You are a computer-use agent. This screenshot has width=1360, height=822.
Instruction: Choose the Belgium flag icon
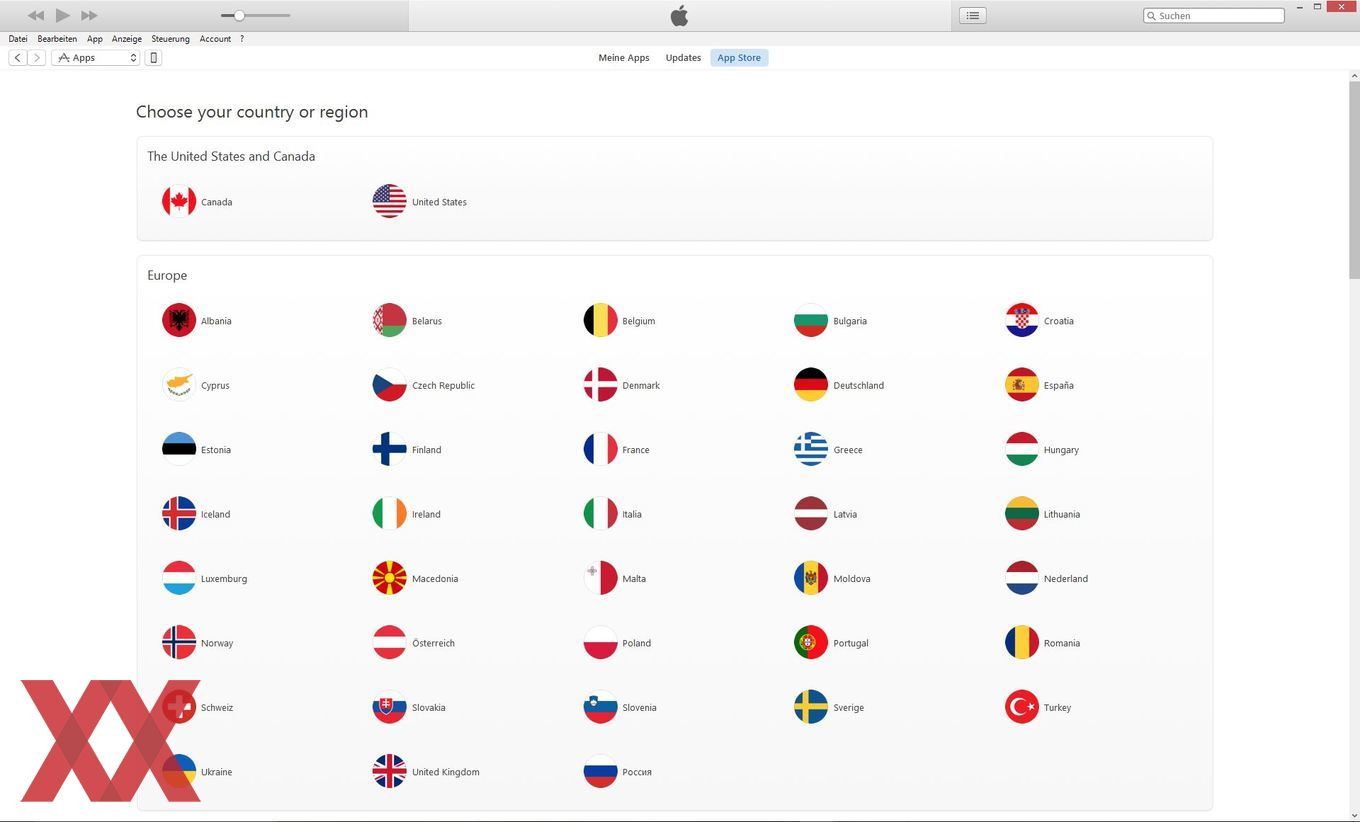(601, 320)
